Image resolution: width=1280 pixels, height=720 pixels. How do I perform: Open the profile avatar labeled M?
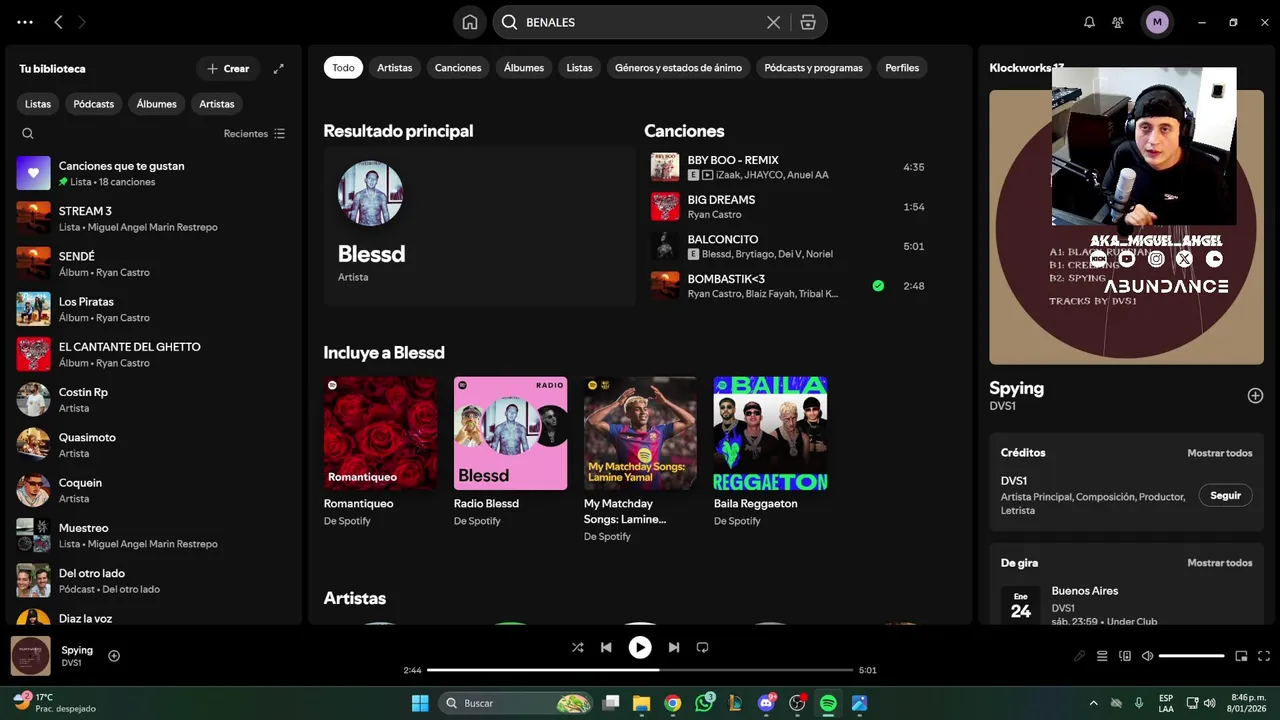(x=1157, y=22)
